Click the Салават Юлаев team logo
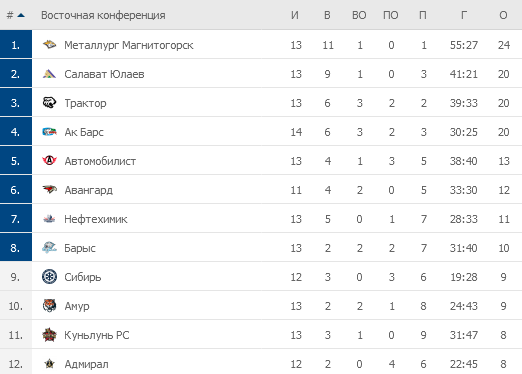 (49, 74)
